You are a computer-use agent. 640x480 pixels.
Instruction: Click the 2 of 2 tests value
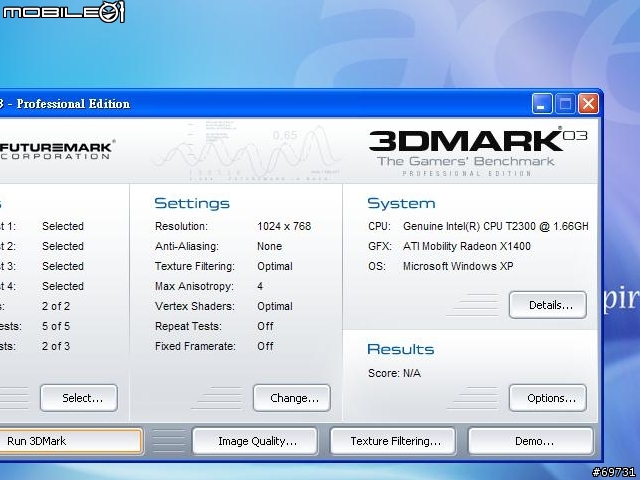point(56,306)
